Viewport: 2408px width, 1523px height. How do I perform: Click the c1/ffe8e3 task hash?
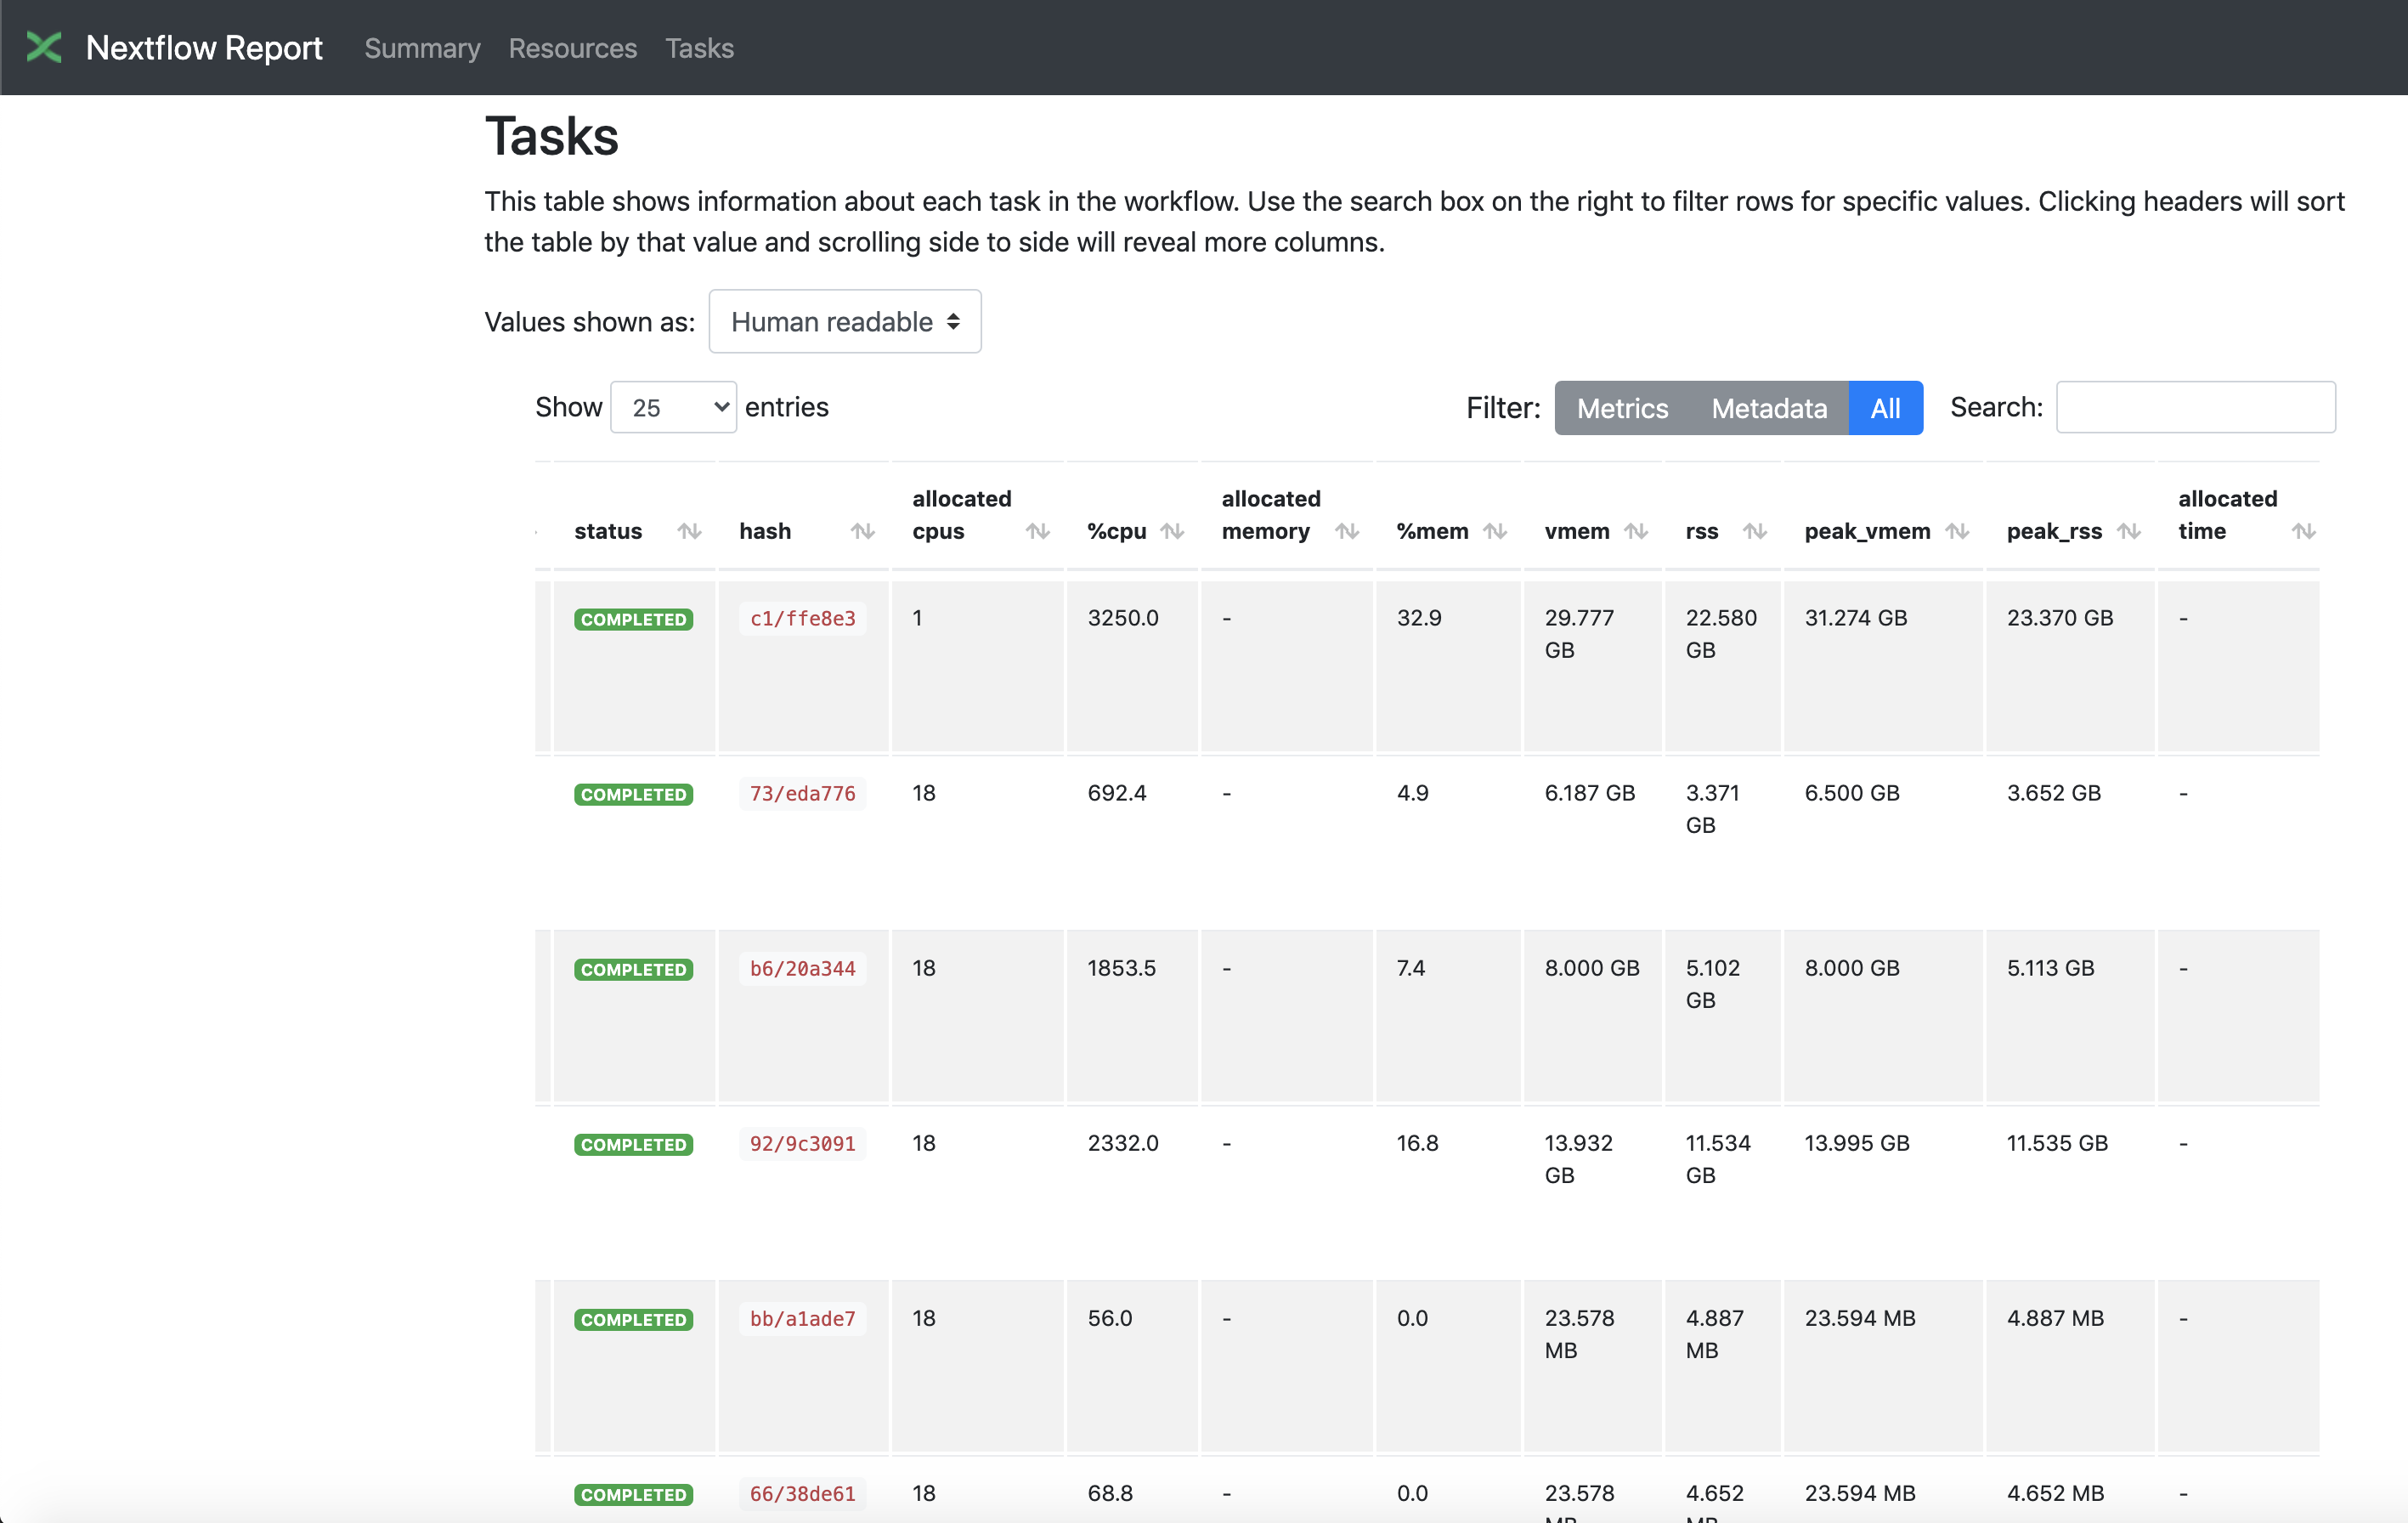click(802, 619)
